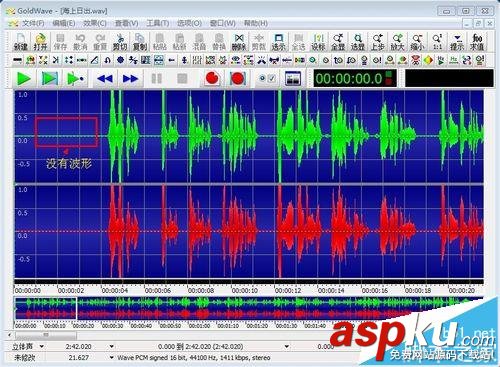Open the 查看(V) menu
This screenshot has height=367, width=500.
pos(127,23)
